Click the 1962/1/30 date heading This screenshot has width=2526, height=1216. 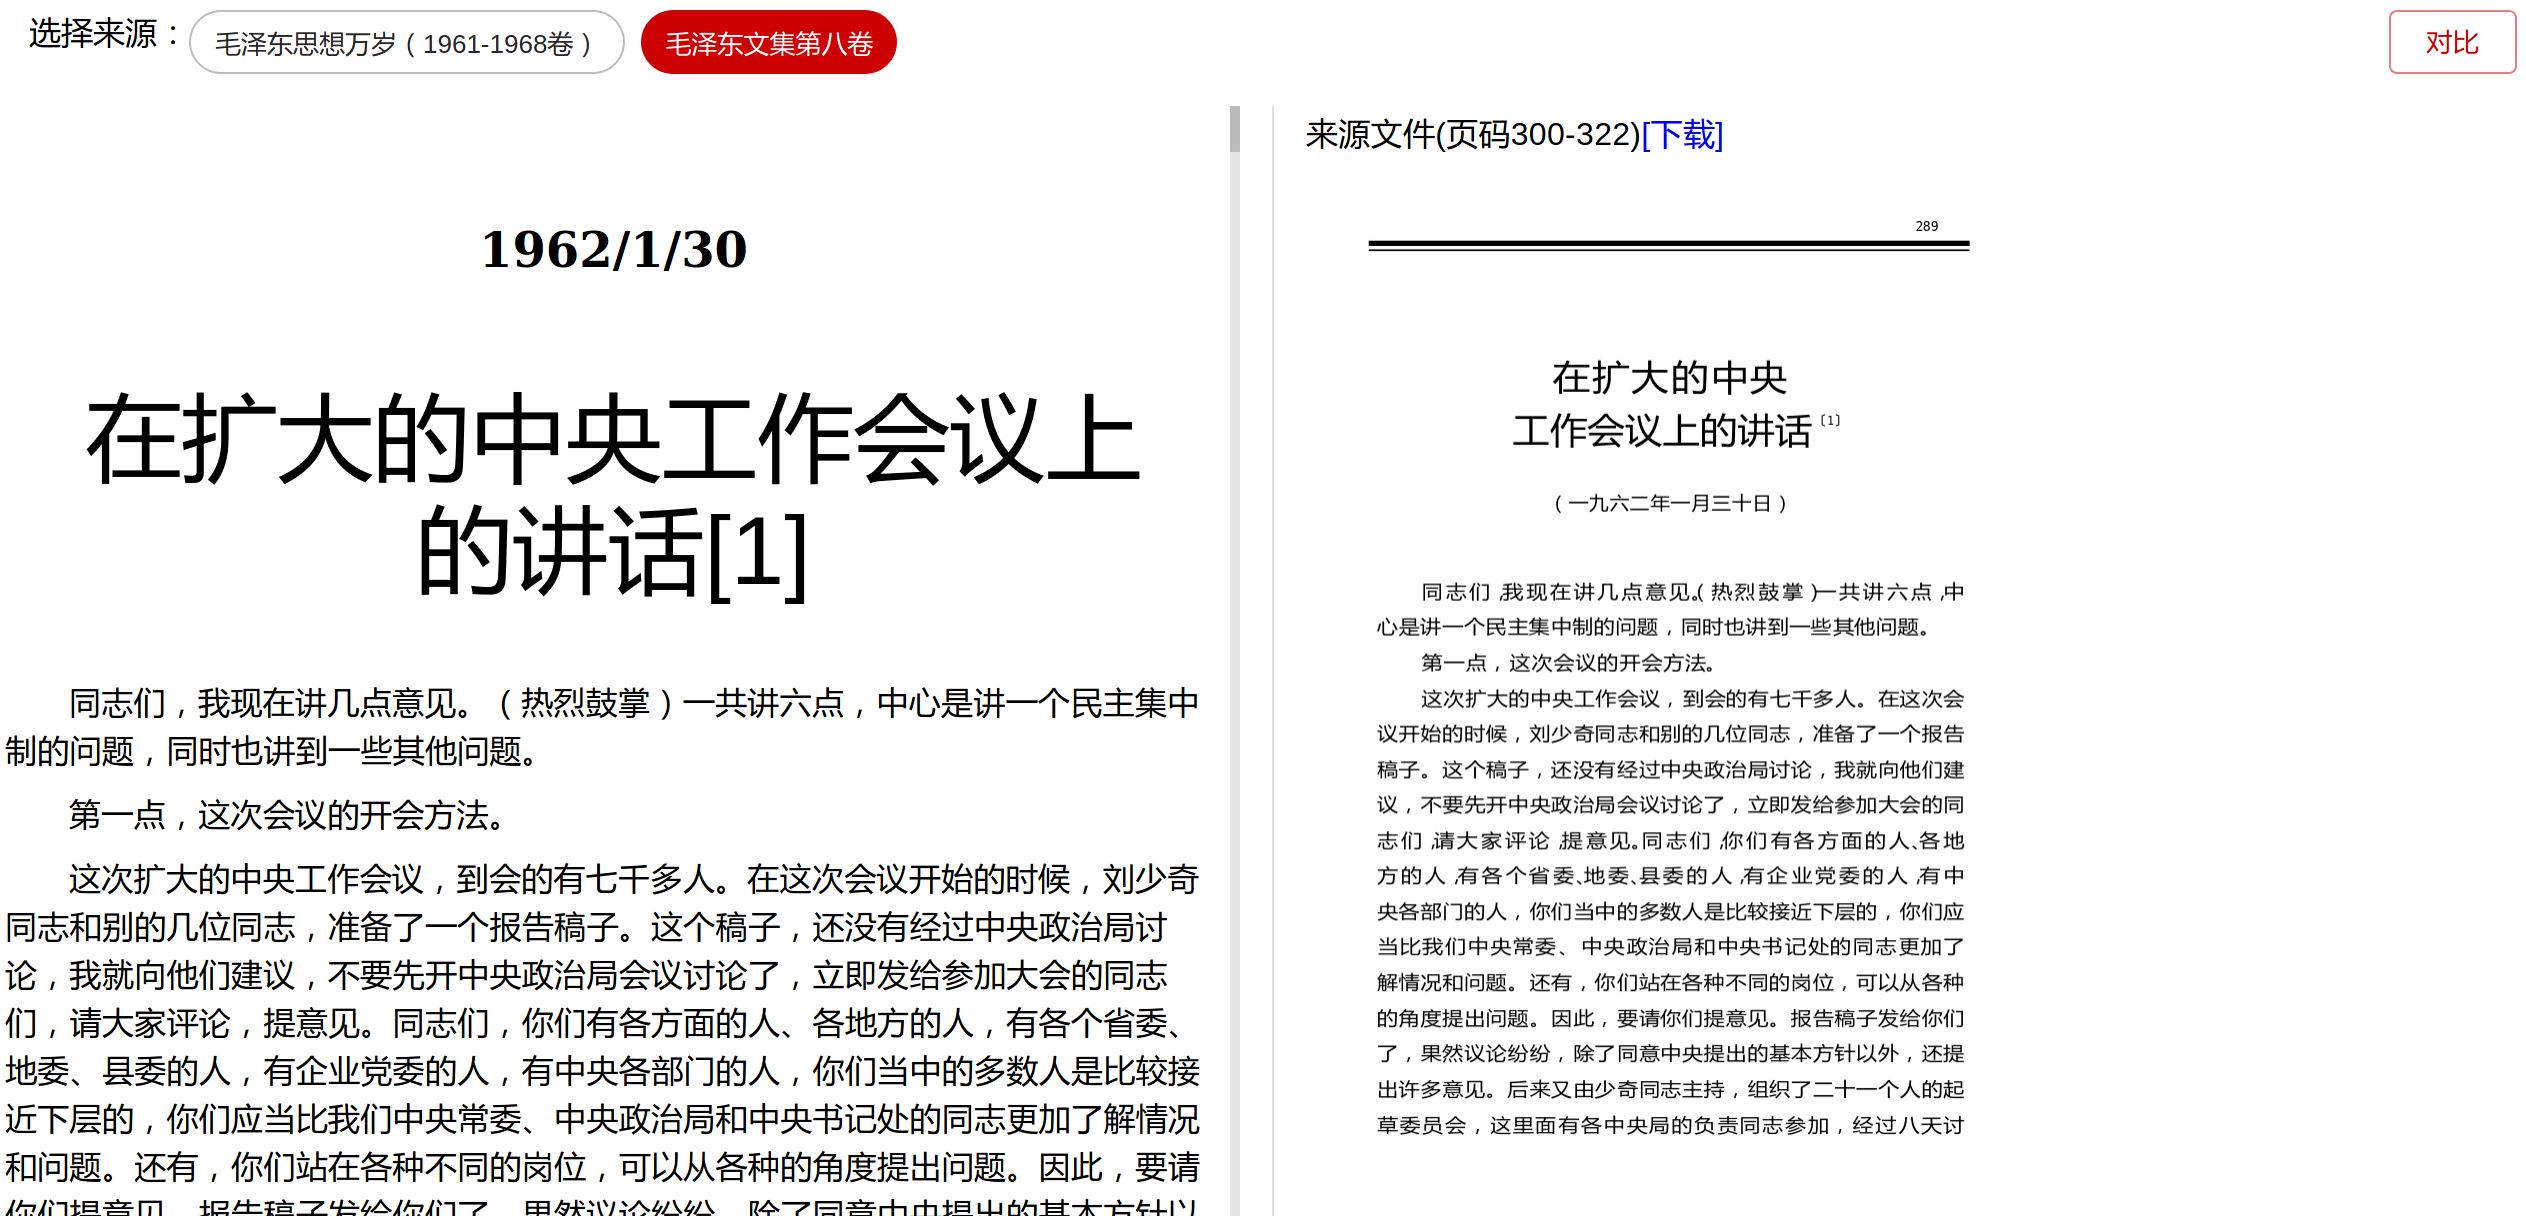[x=614, y=249]
